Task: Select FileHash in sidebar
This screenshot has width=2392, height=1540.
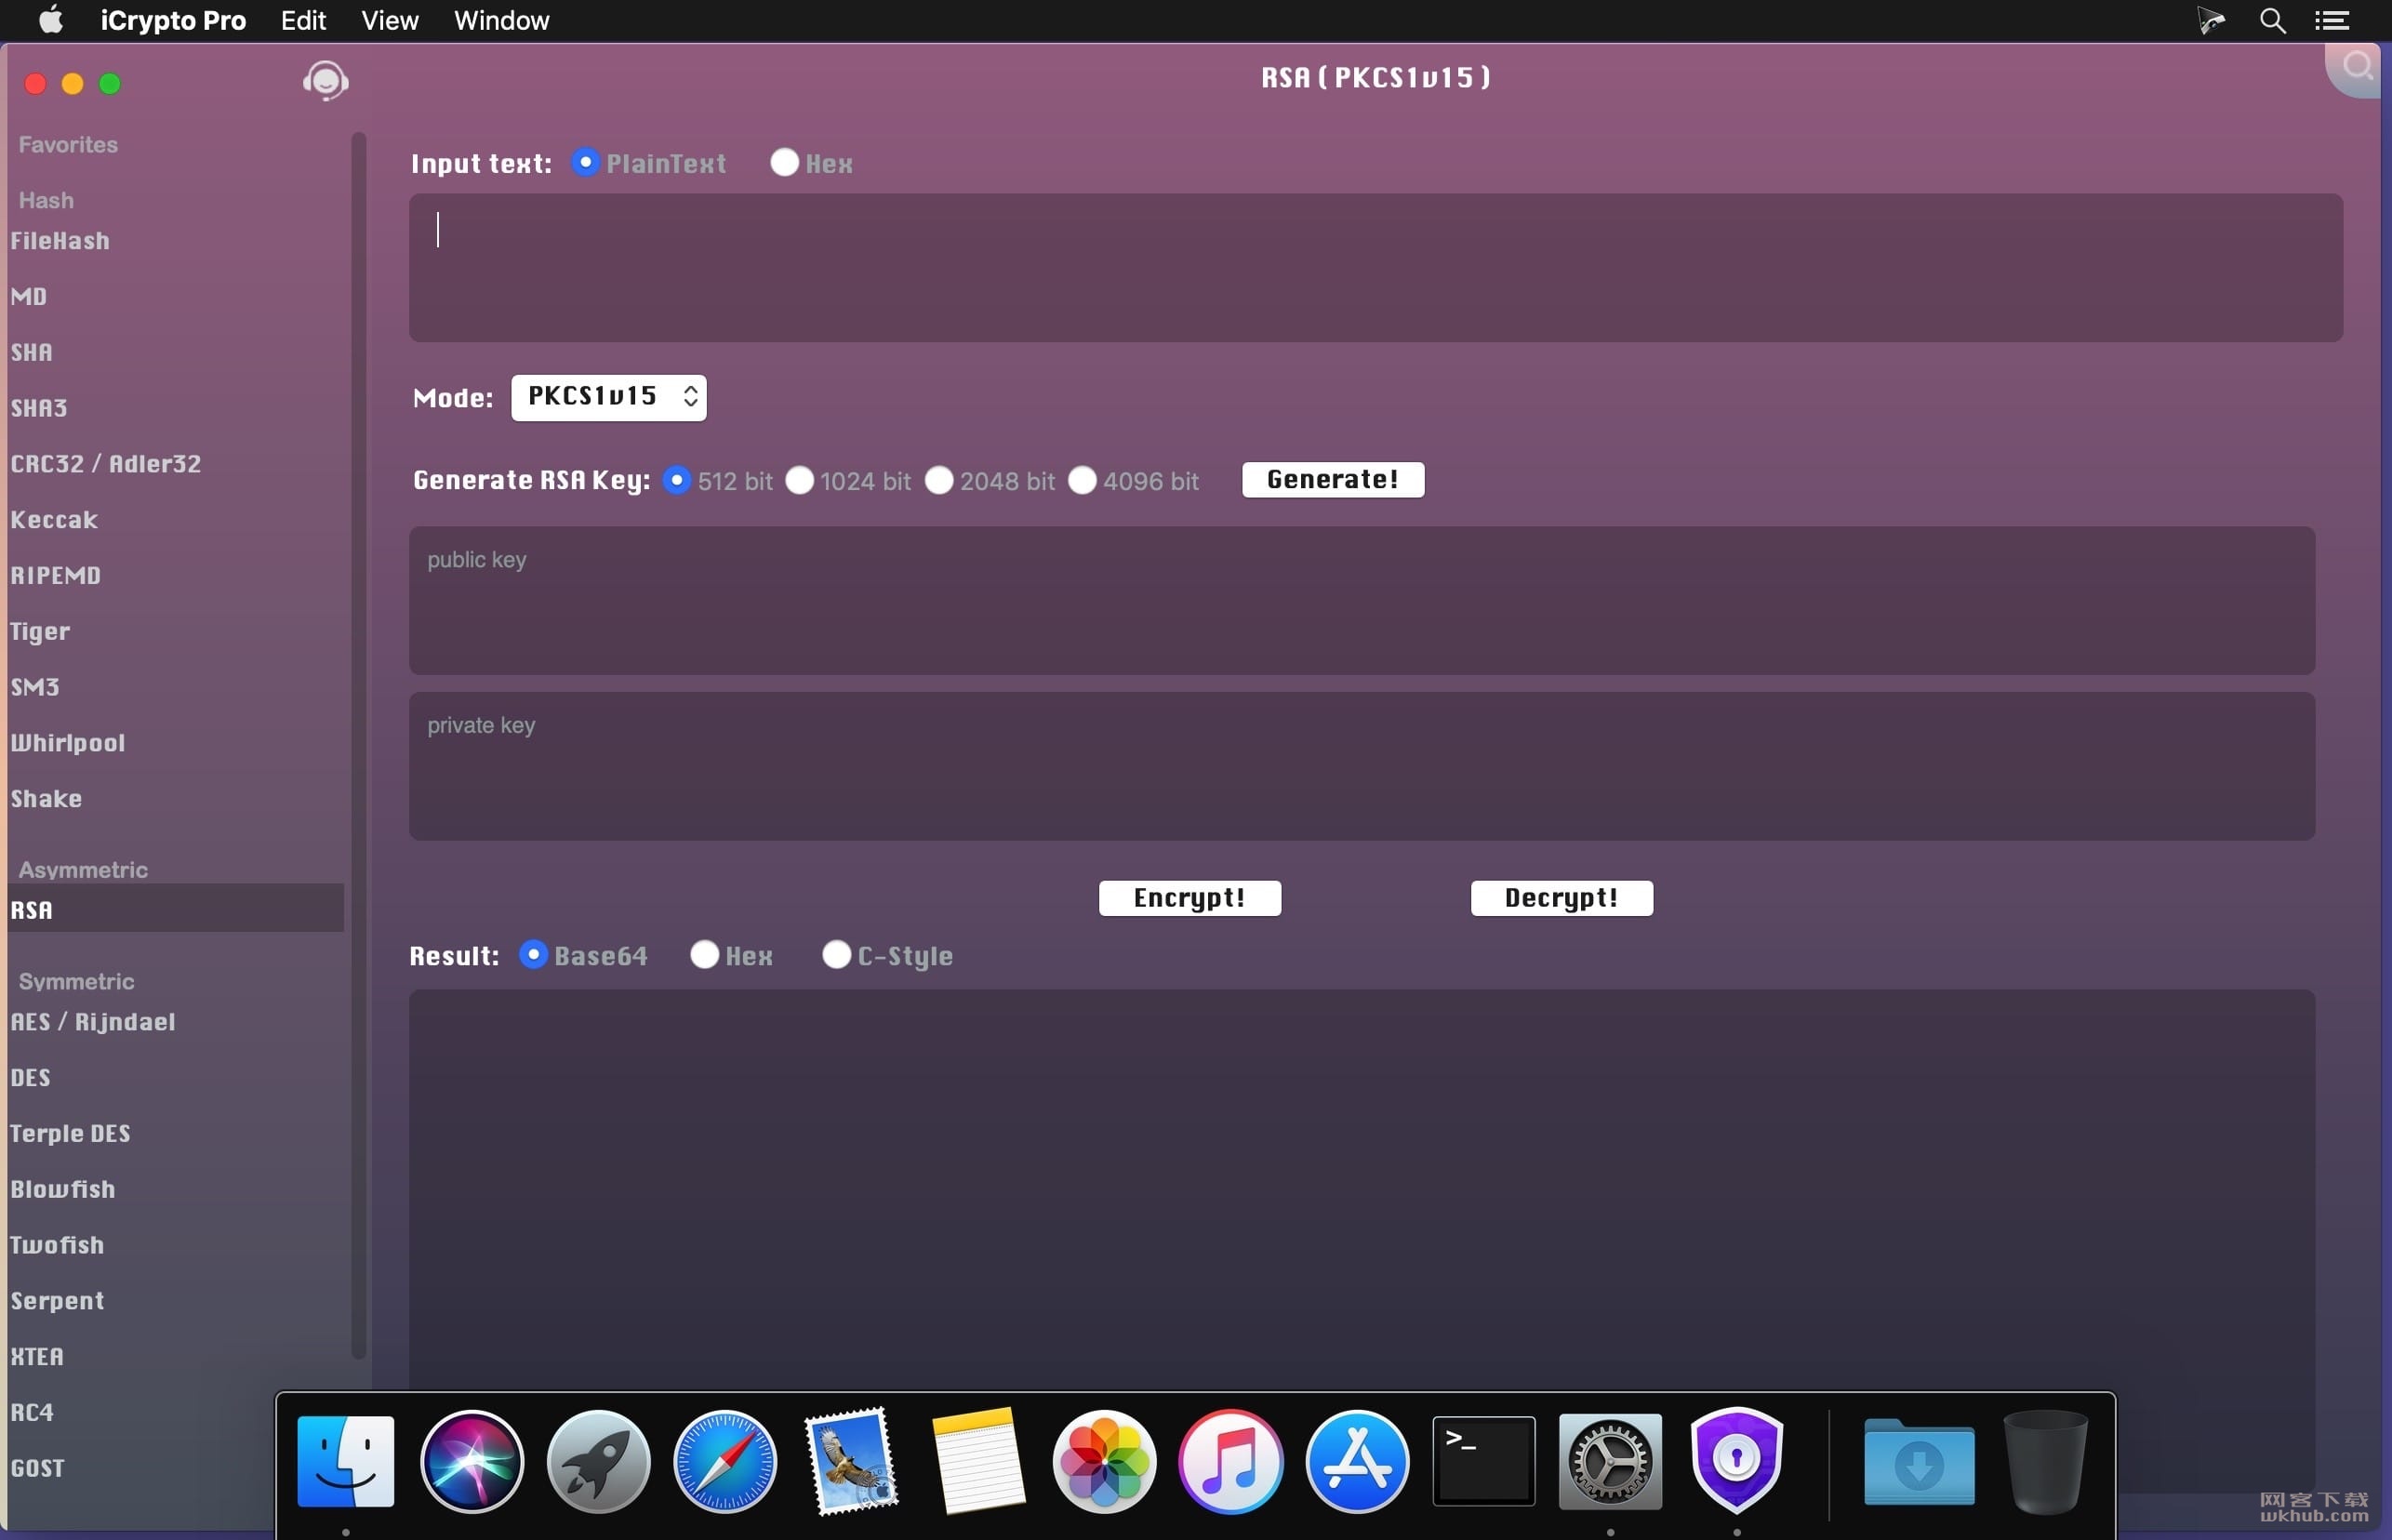Action: click(60, 241)
